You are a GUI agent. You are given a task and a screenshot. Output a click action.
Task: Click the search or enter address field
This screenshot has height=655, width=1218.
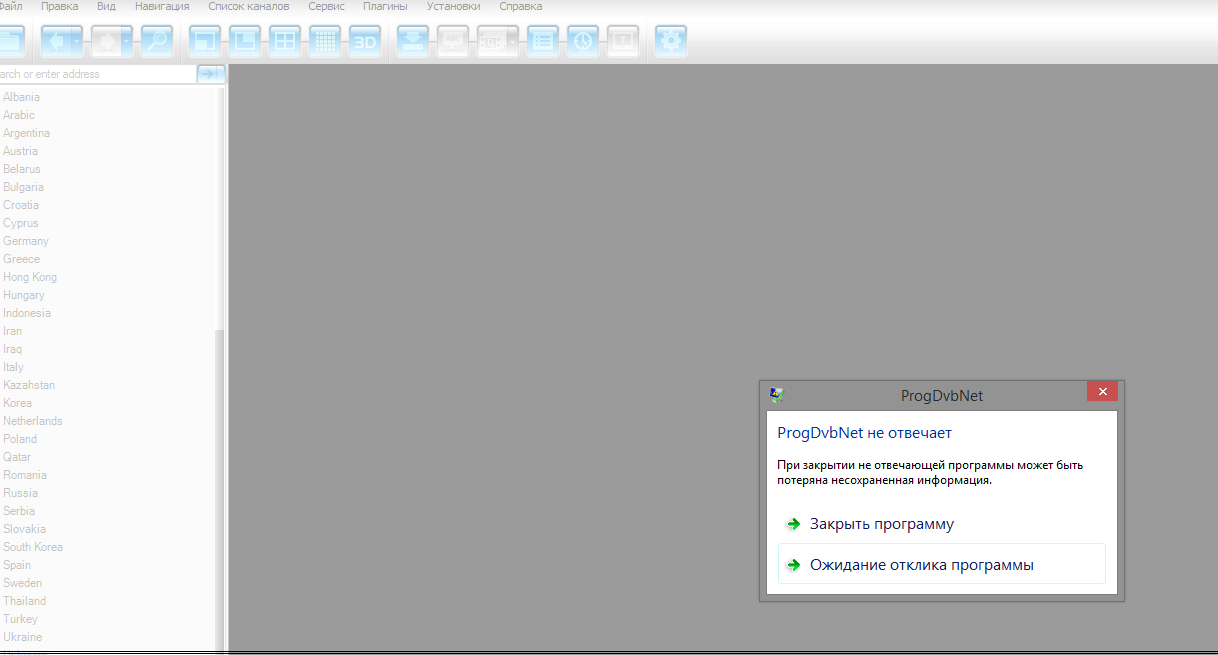coord(95,74)
